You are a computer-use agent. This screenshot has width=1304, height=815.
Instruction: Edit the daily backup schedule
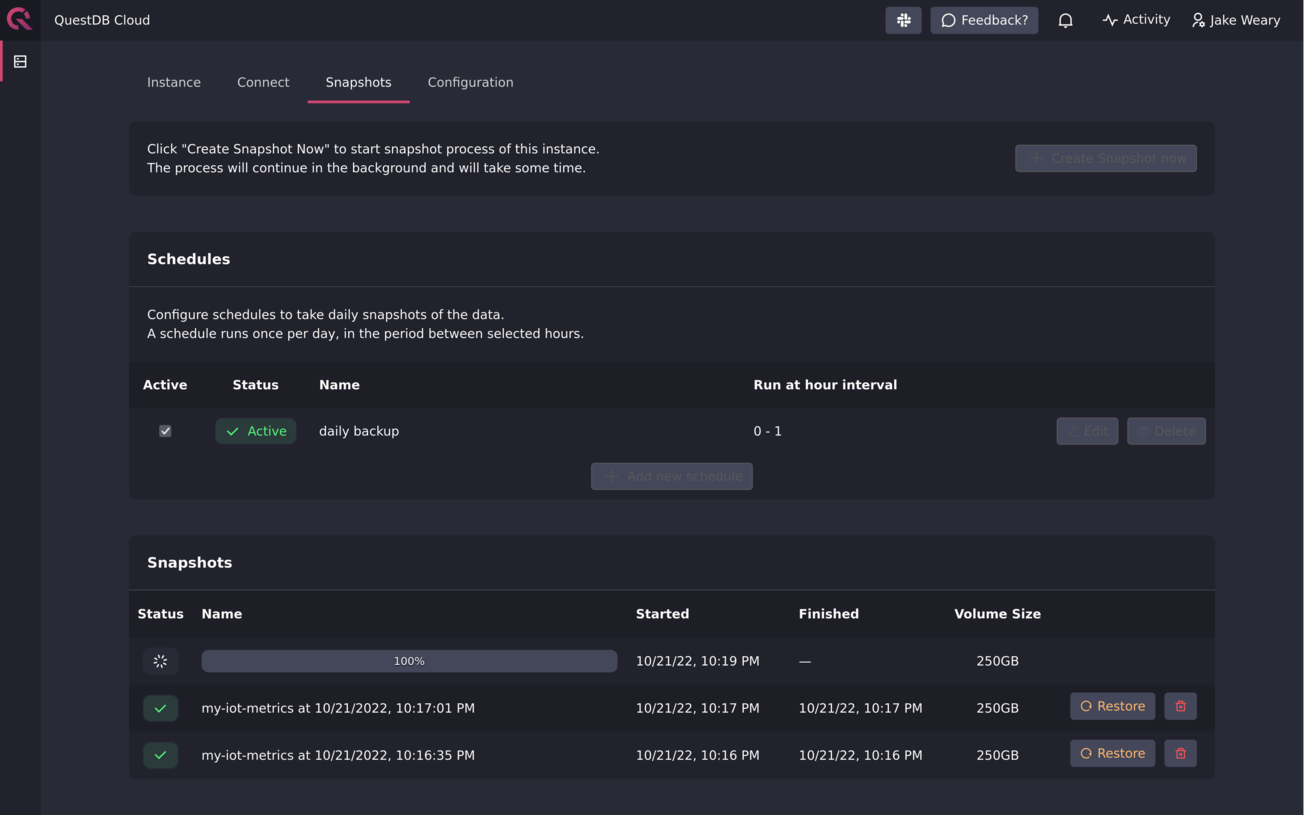click(x=1087, y=431)
